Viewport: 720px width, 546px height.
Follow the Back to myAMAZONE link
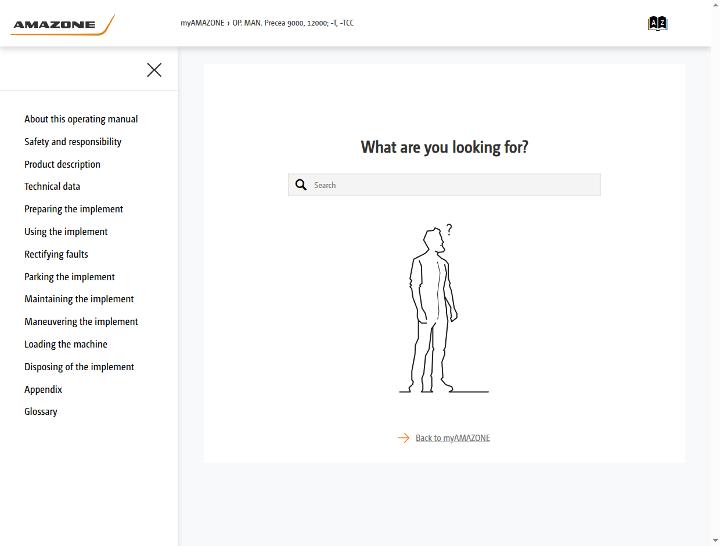(452, 438)
